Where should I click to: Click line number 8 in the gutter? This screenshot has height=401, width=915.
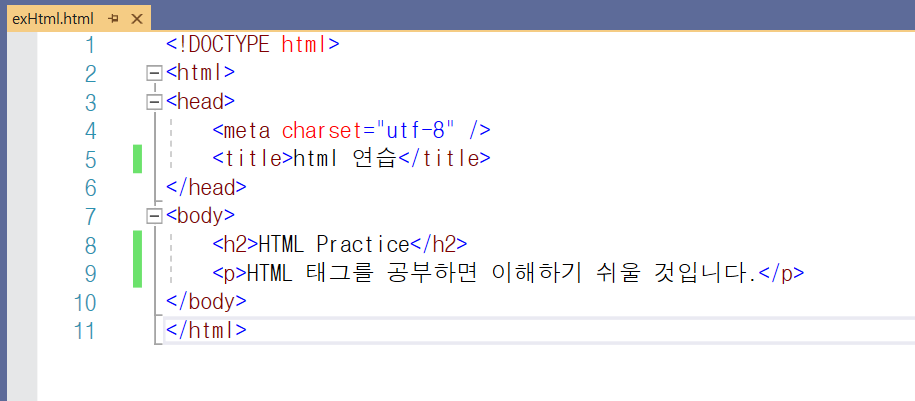[x=89, y=245]
